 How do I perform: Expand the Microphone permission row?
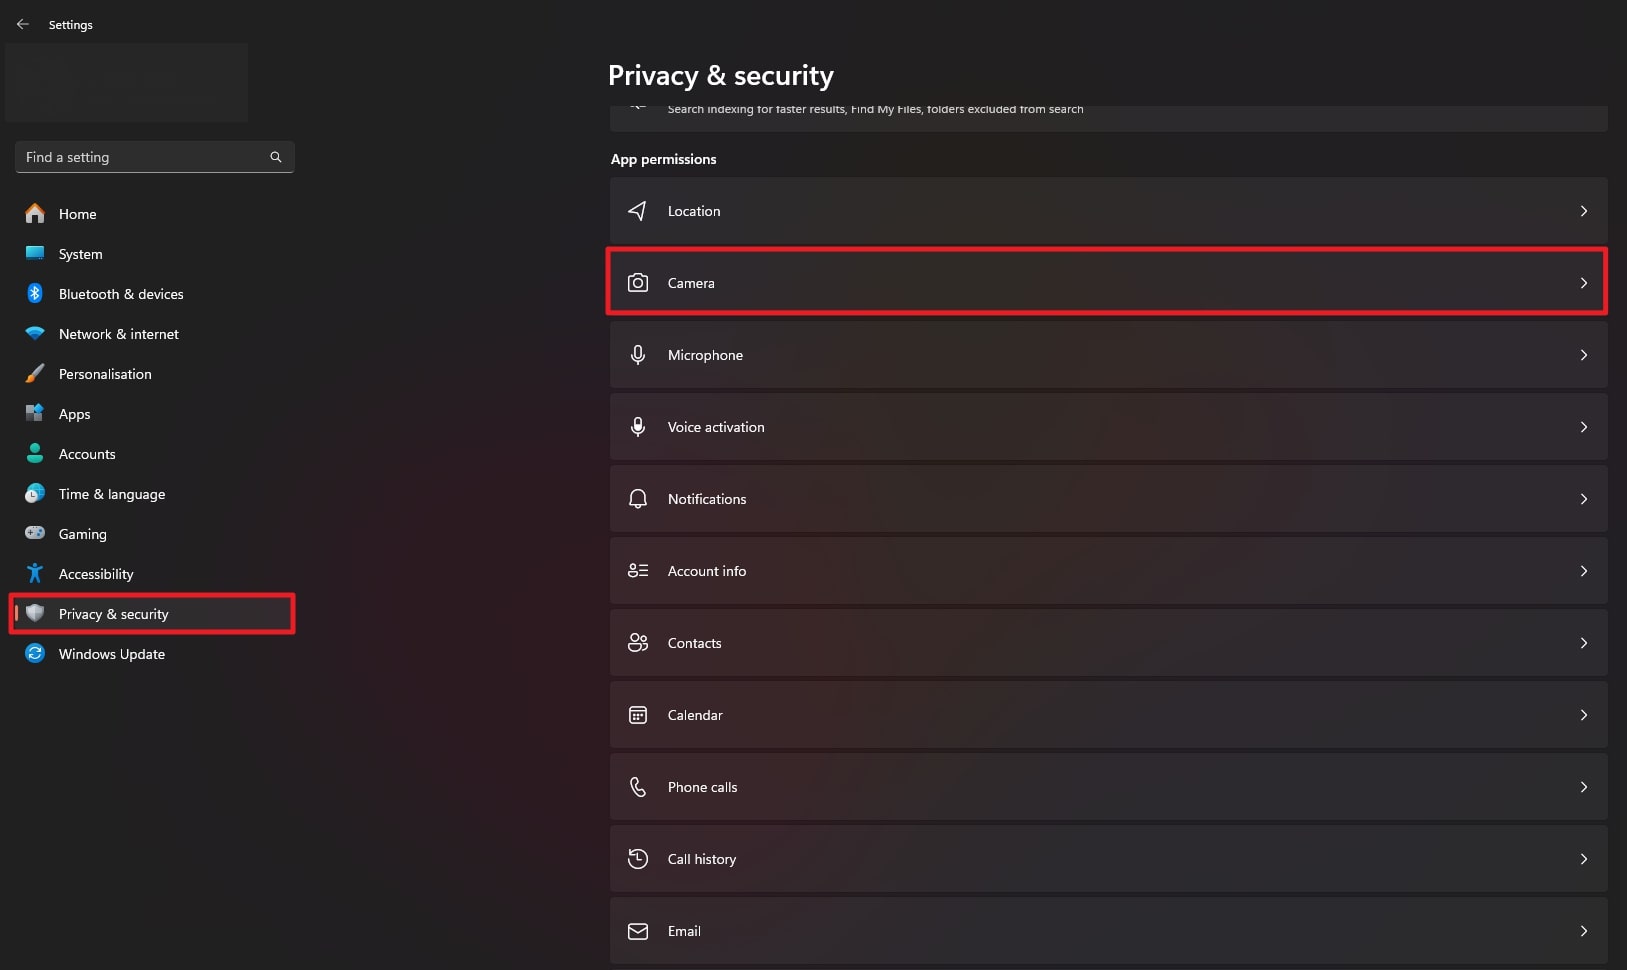(x=1584, y=354)
